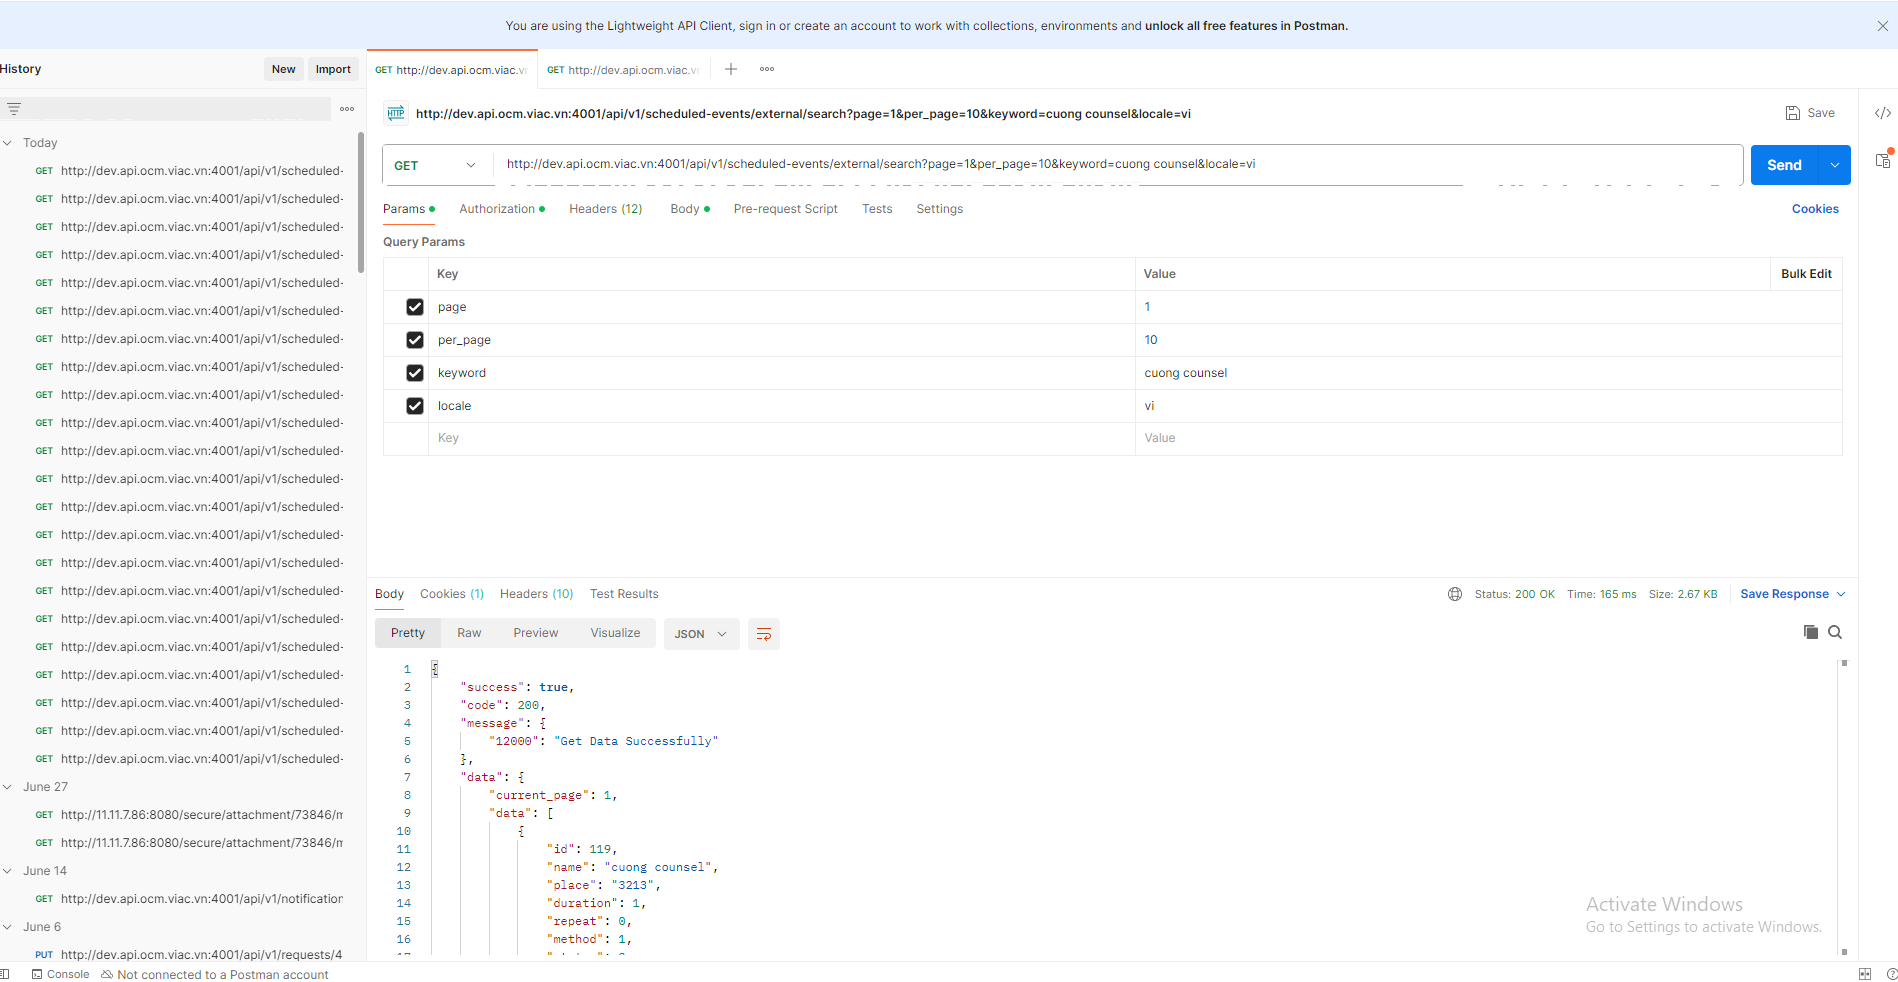The width and height of the screenshot is (1898, 982).
Task: Open the Console panel
Action: coord(60,974)
